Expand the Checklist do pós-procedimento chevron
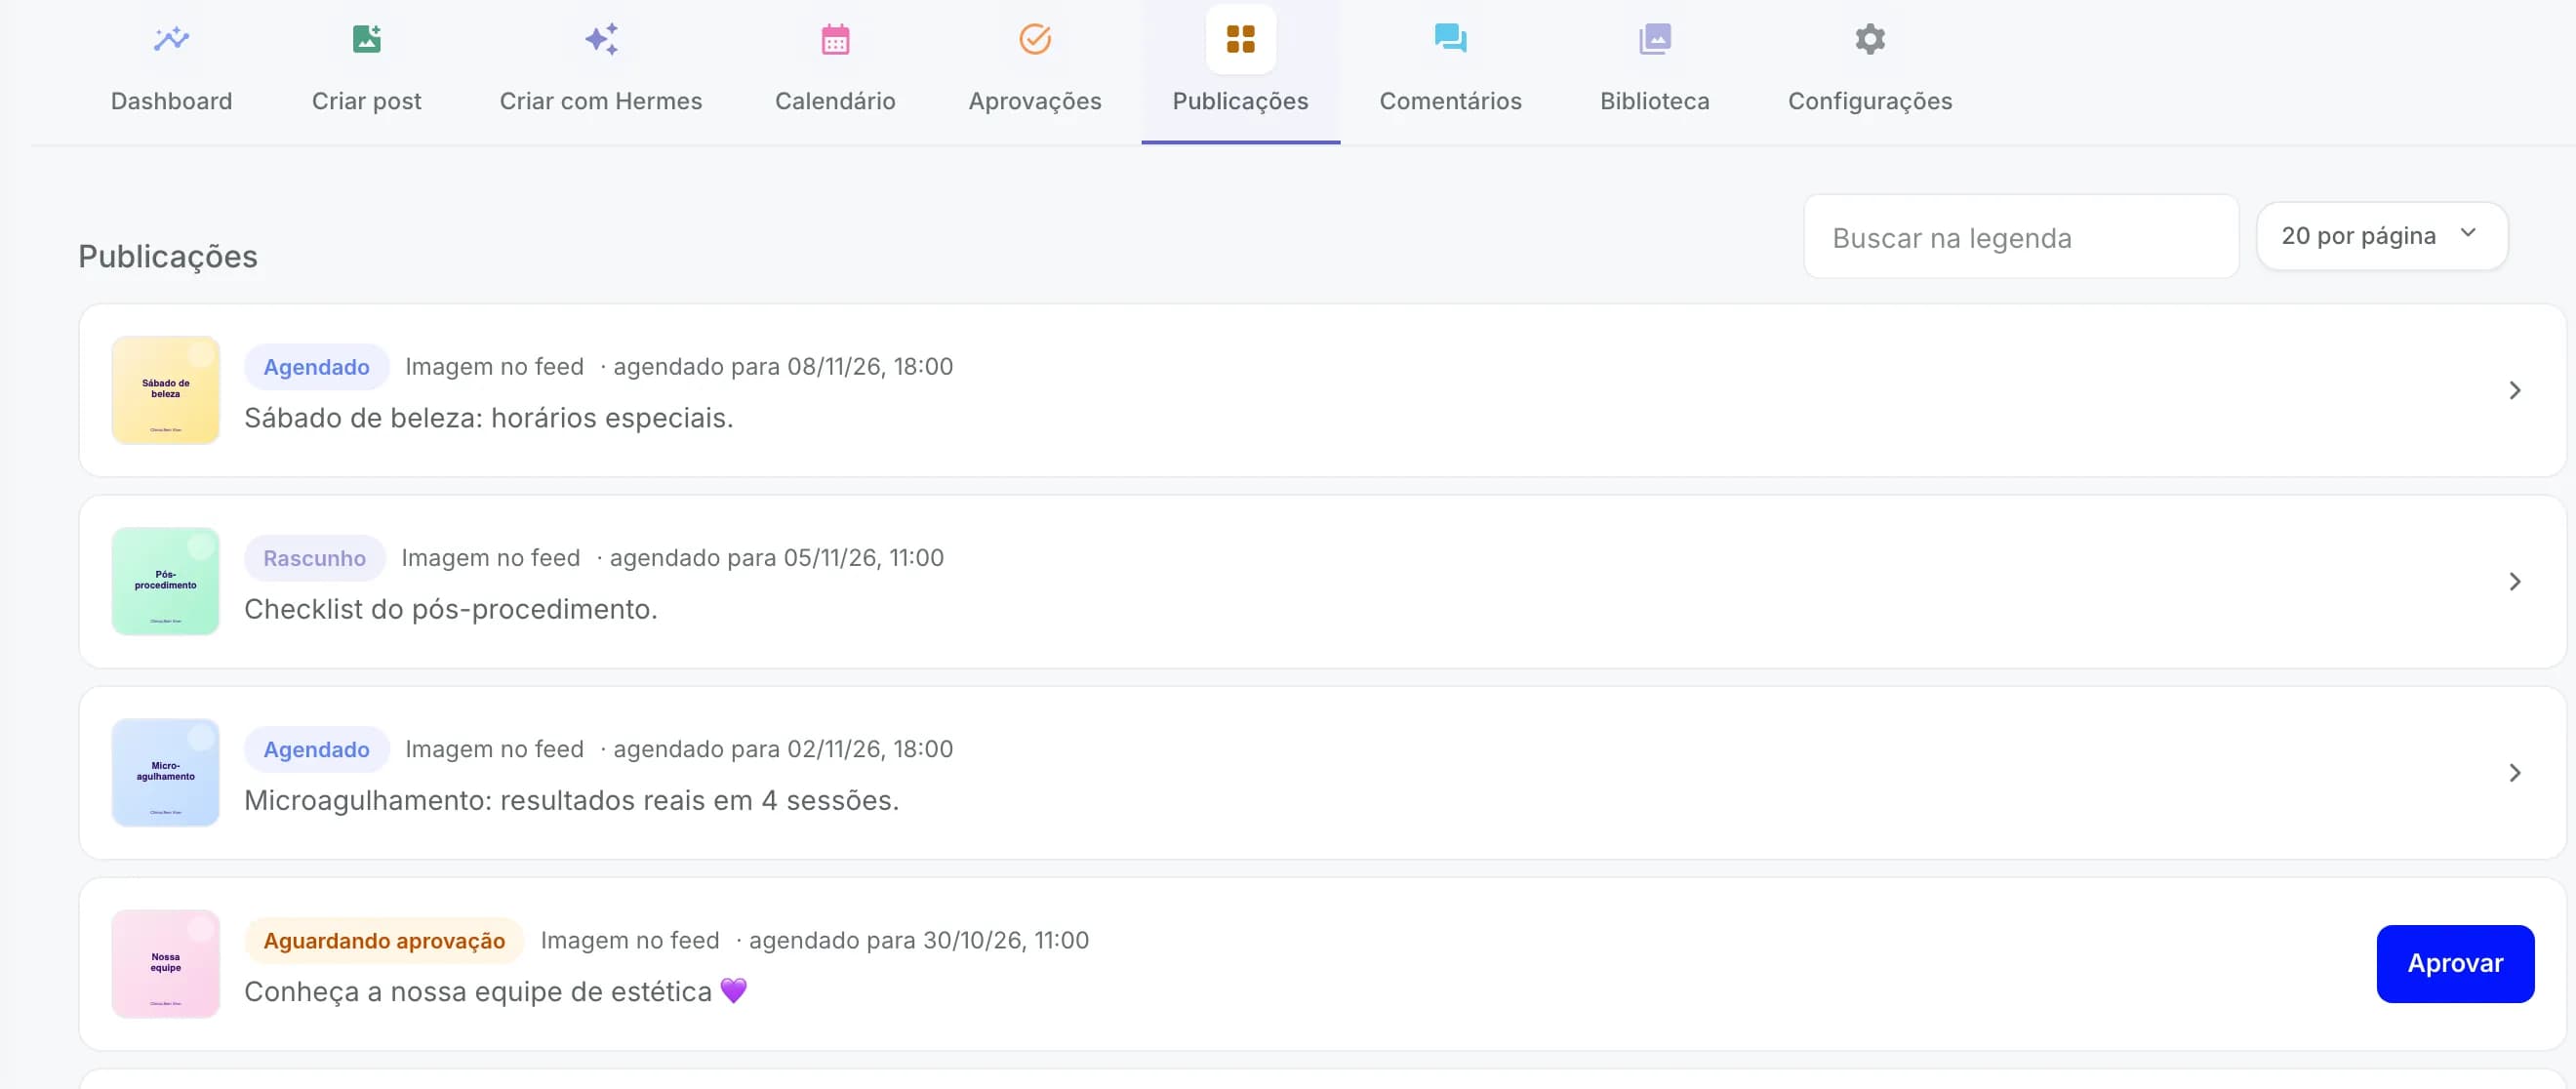 pyautogui.click(x=2514, y=581)
